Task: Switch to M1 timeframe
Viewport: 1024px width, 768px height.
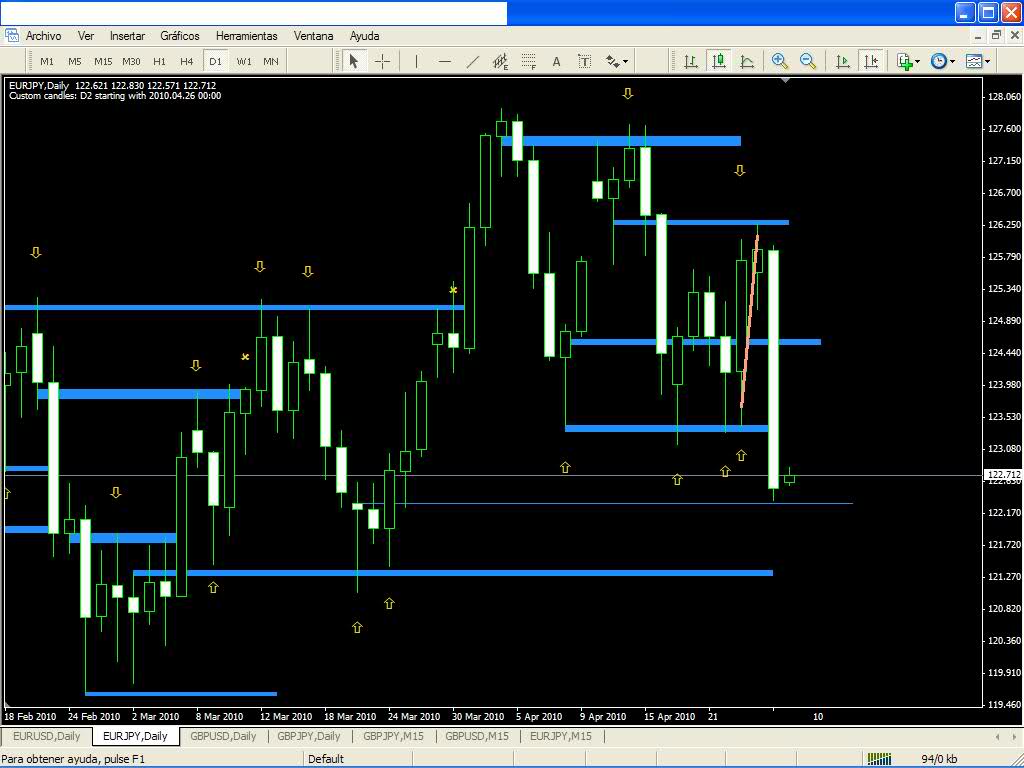Action: (x=47, y=61)
